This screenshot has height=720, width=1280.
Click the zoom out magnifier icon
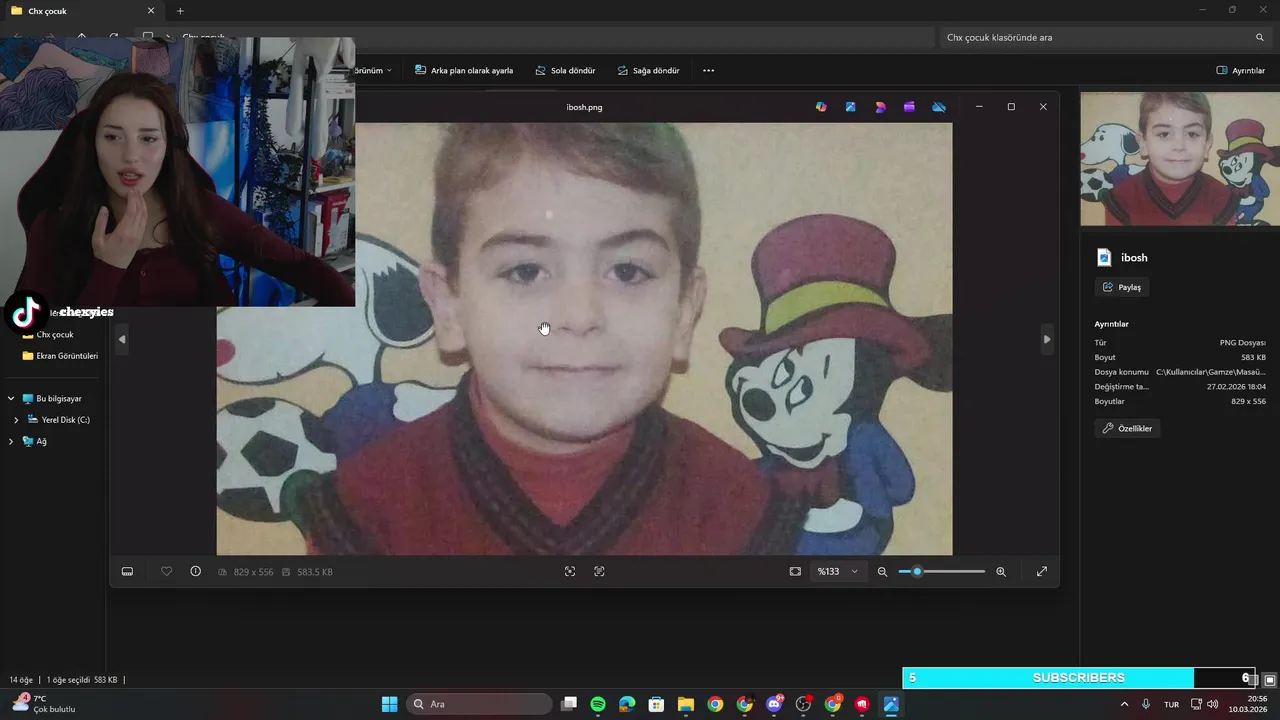882,571
